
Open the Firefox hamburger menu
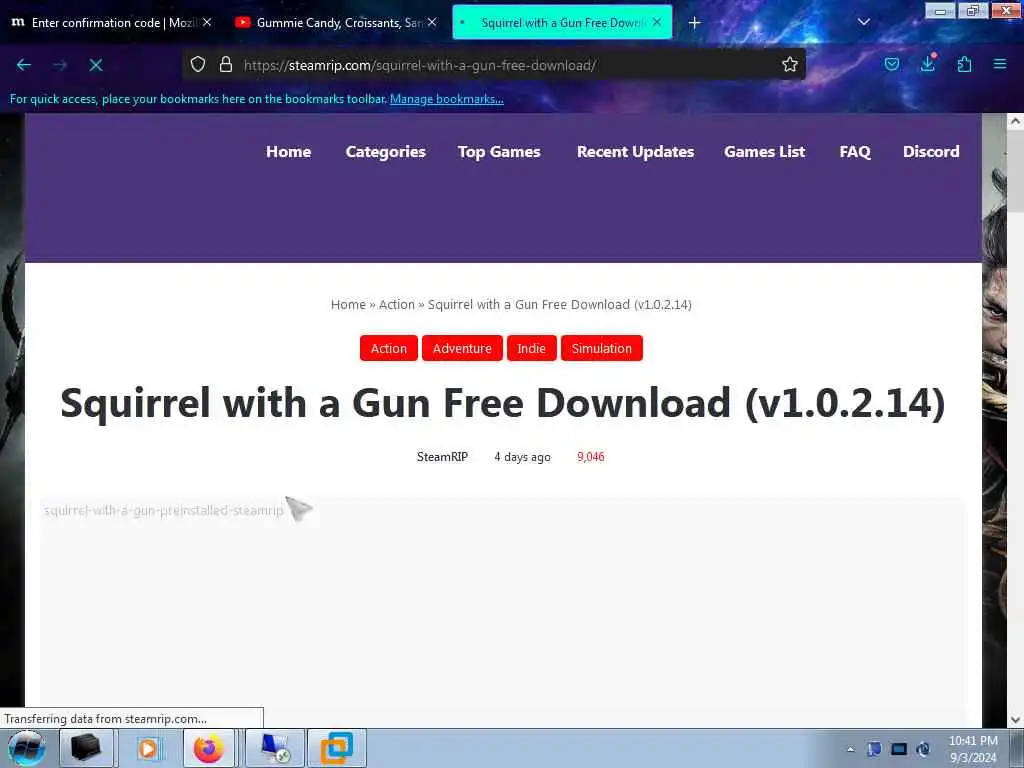click(1000, 65)
